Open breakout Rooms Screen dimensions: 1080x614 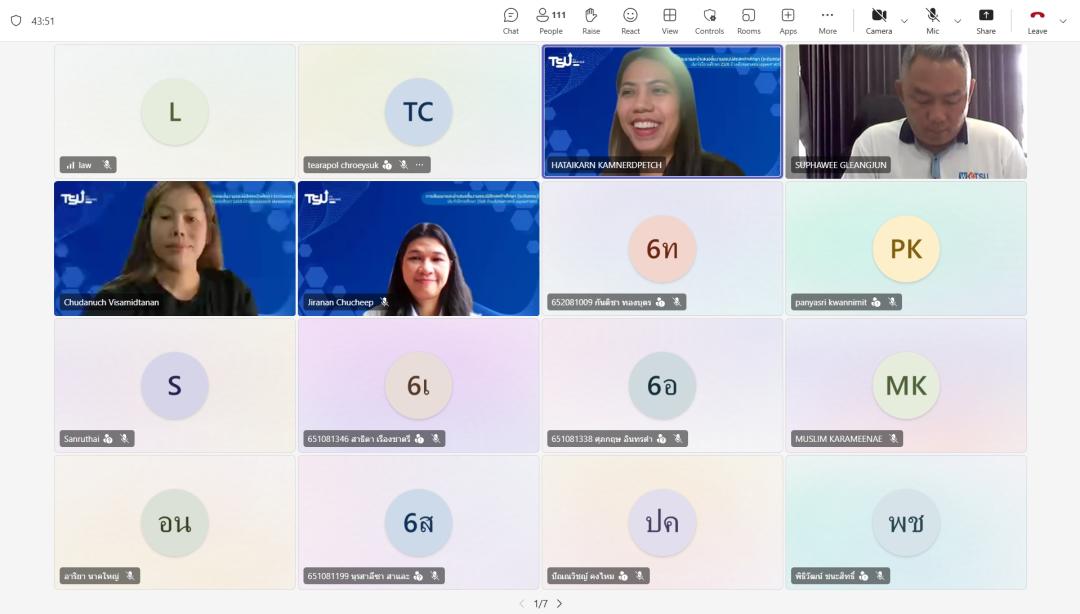pos(748,20)
